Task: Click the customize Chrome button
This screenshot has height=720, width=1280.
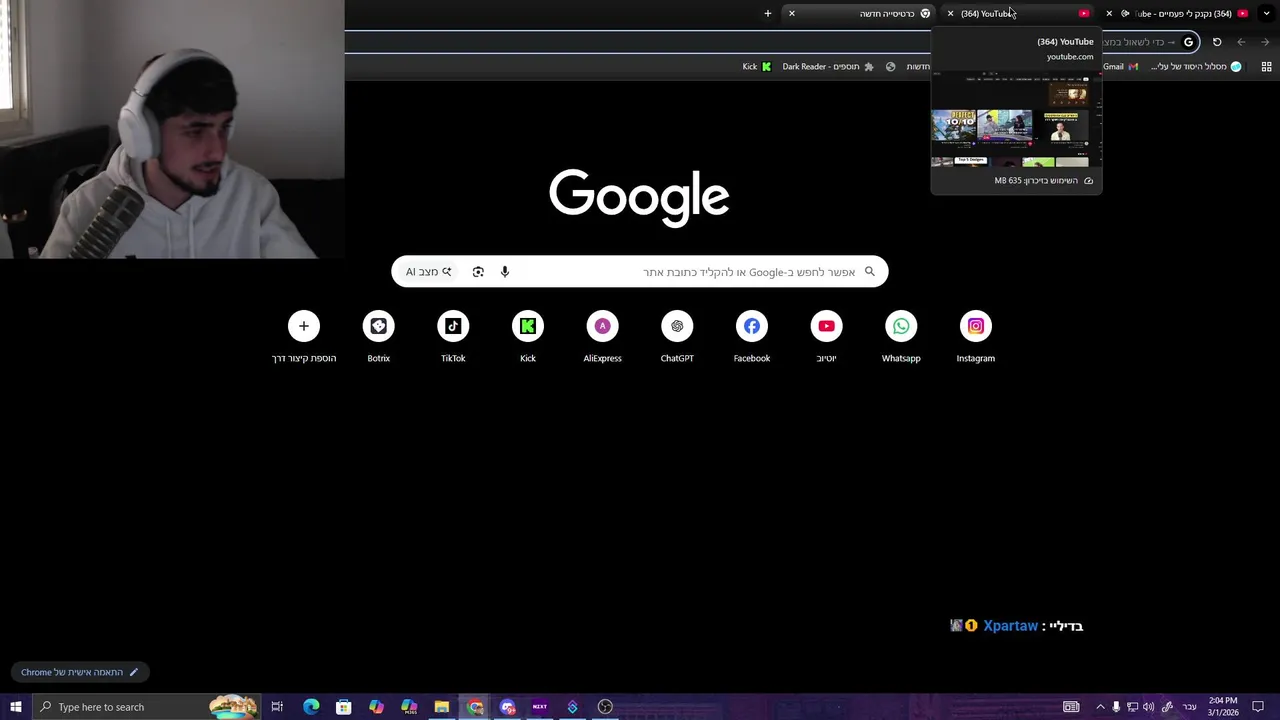Action: pyautogui.click(x=80, y=672)
